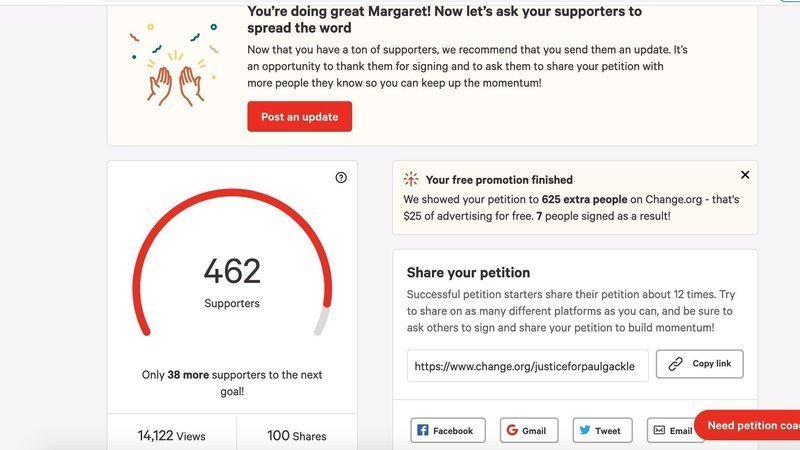Click the Post an update button
Viewport: 800px width, 450px height.
[x=299, y=116]
